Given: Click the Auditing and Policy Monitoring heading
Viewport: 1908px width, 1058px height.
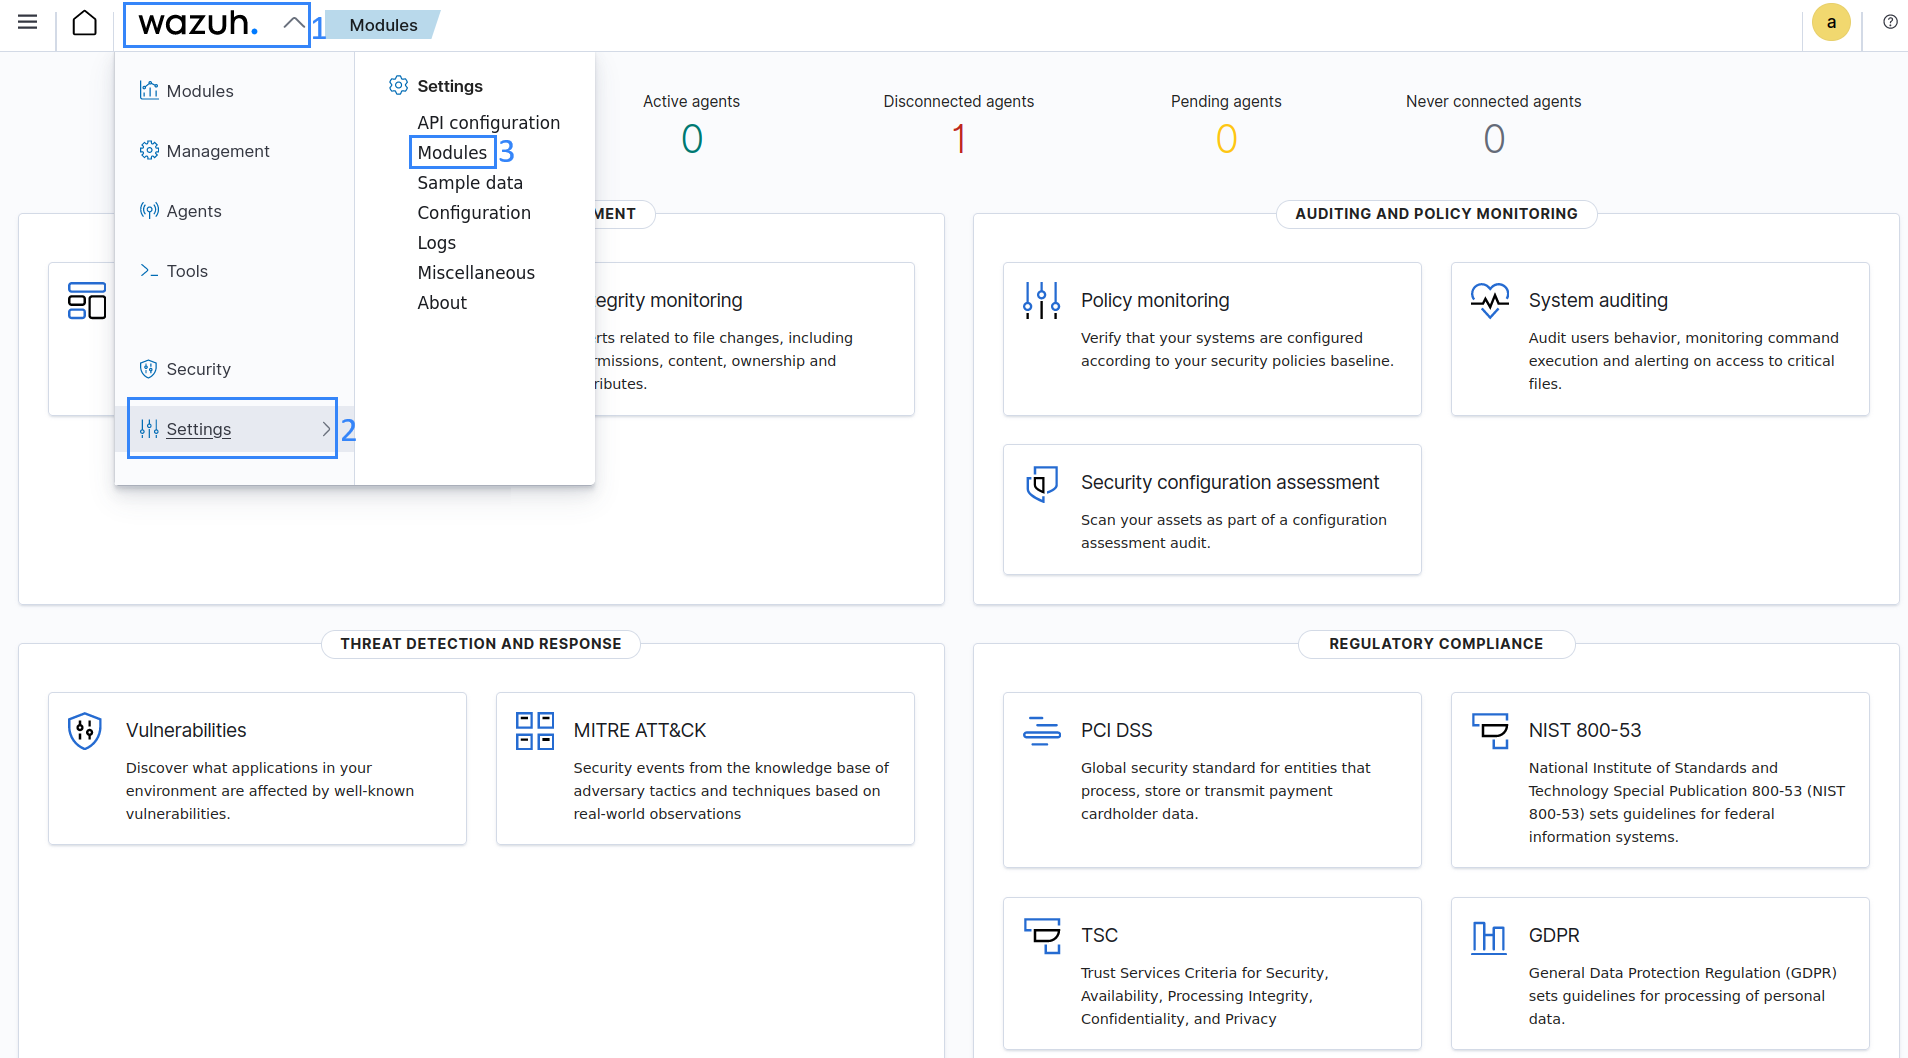Looking at the screenshot, I should pos(1436,214).
